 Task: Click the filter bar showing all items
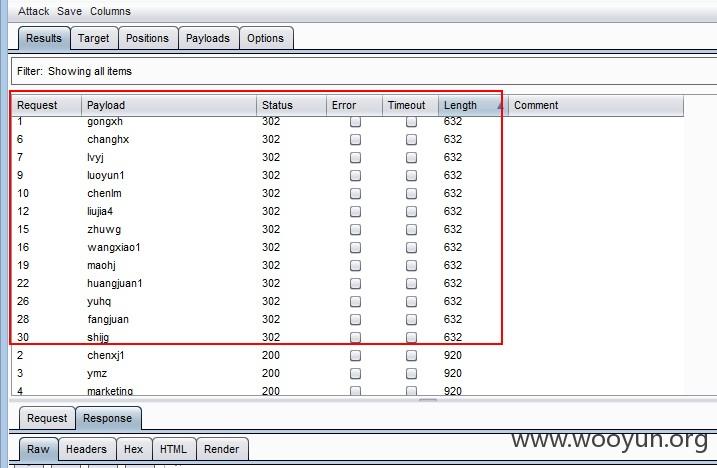point(364,71)
